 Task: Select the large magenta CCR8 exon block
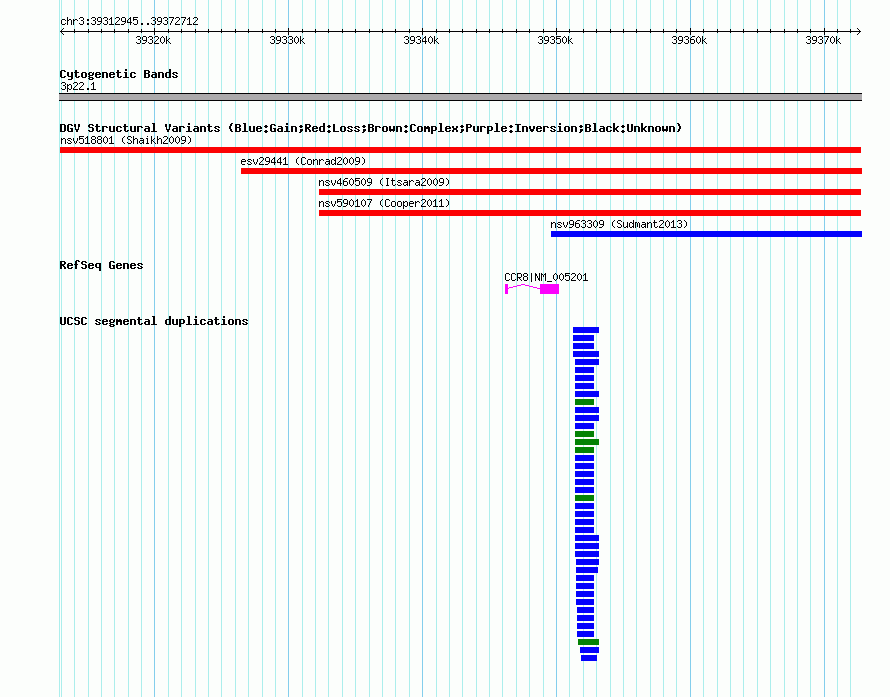[x=549, y=289]
